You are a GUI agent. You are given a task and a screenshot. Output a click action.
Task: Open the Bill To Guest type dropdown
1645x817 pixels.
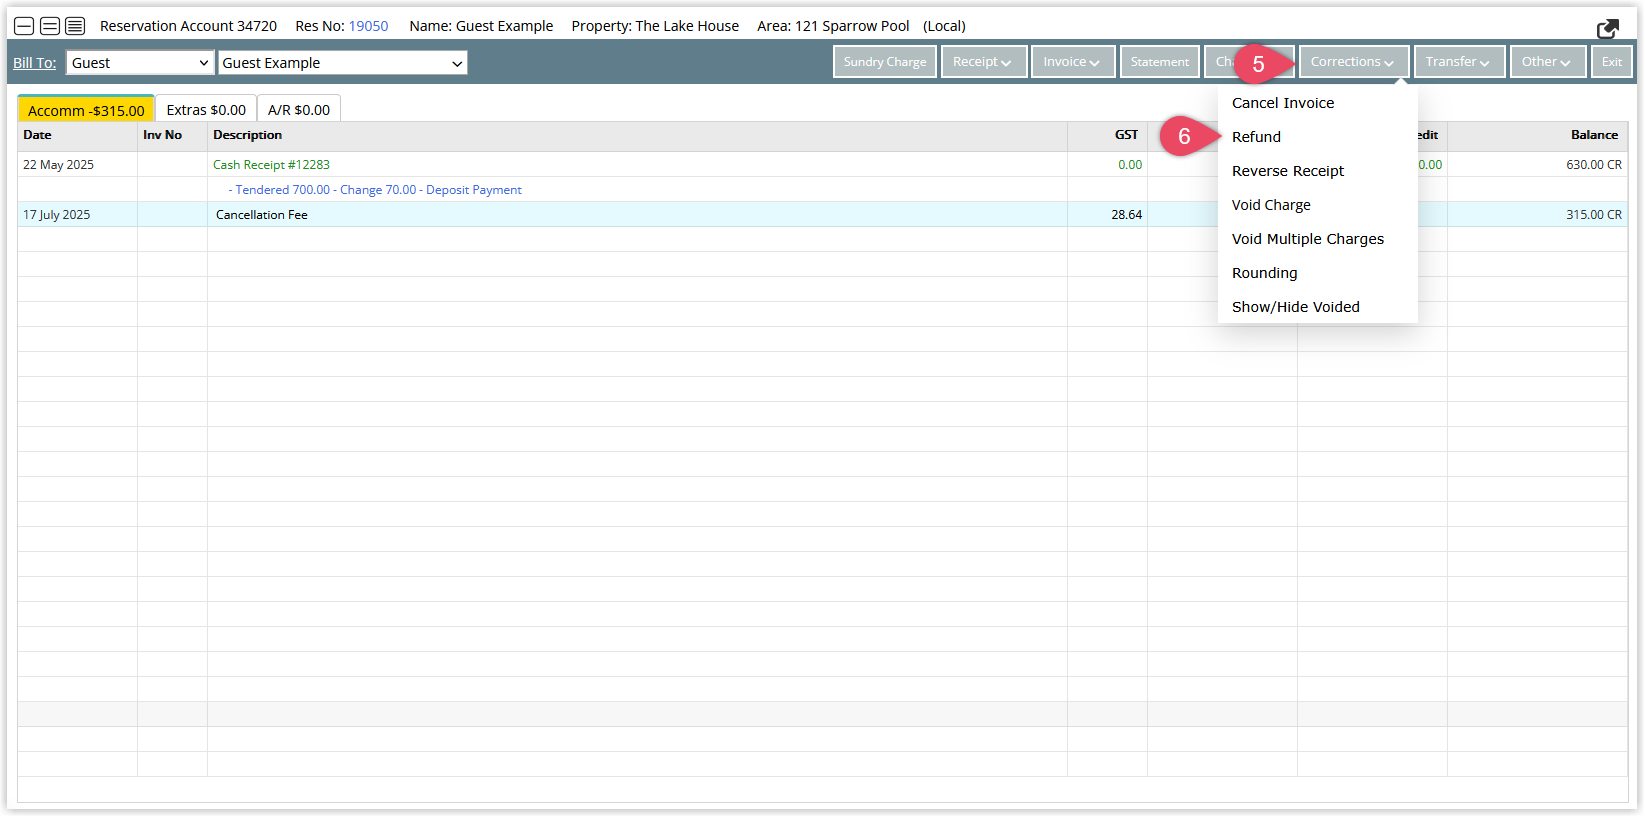(141, 63)
